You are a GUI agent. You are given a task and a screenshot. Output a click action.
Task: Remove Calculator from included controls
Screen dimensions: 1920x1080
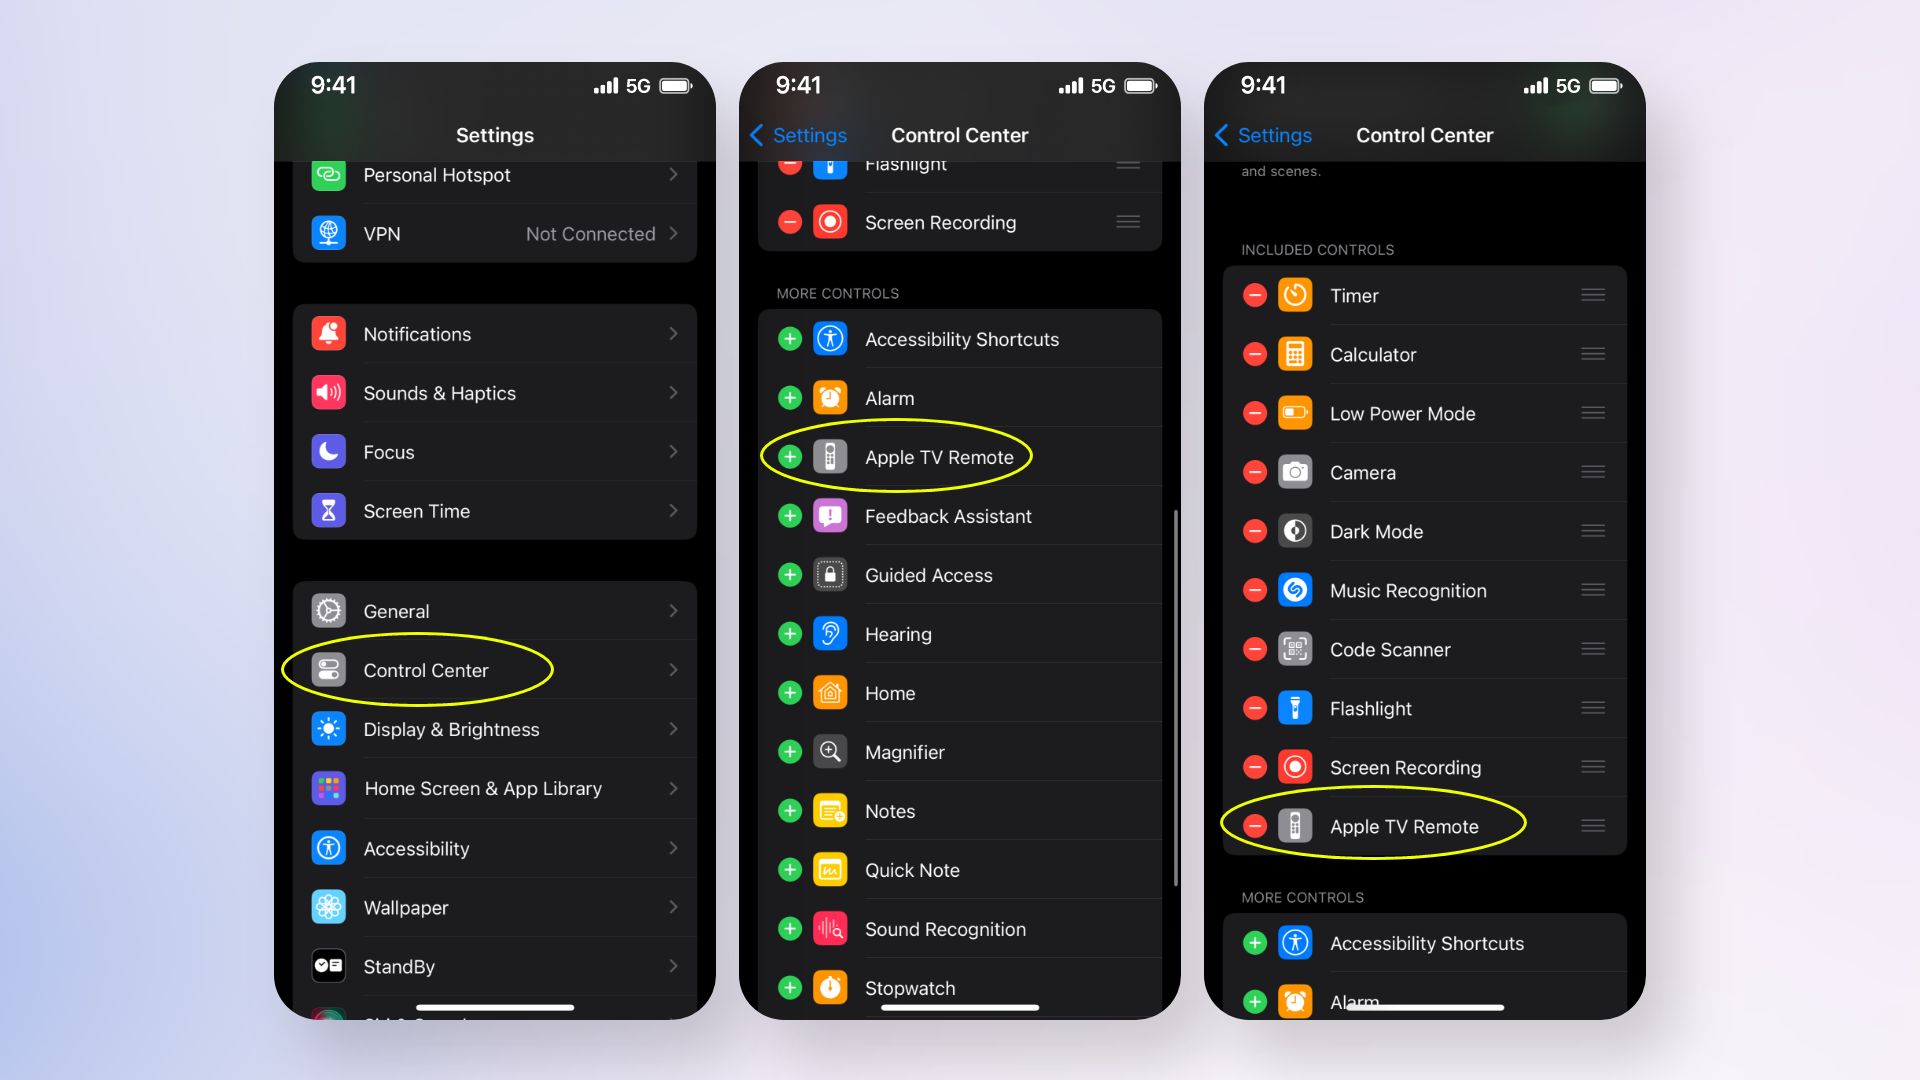tap(1254, 353)
